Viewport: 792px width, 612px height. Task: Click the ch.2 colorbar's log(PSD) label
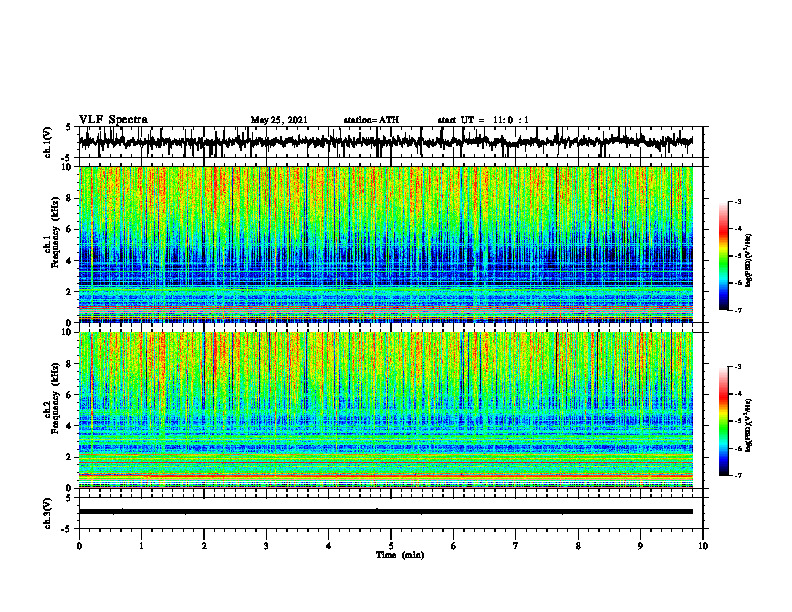point(749,425)
